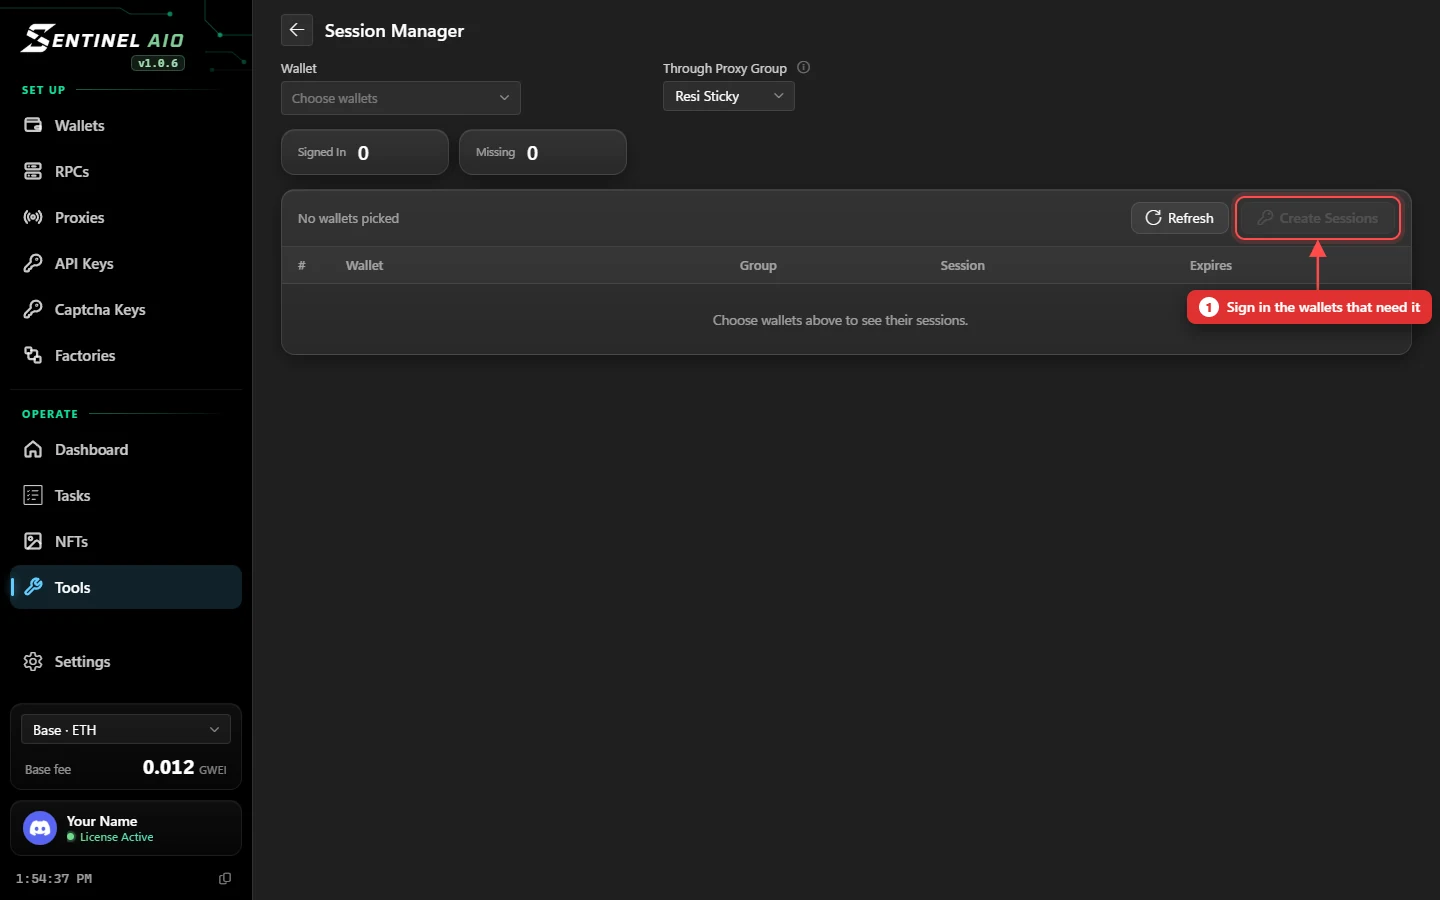Click the 0.012 base fee value
1440x900 pixels.
click(x=168, y=767)
